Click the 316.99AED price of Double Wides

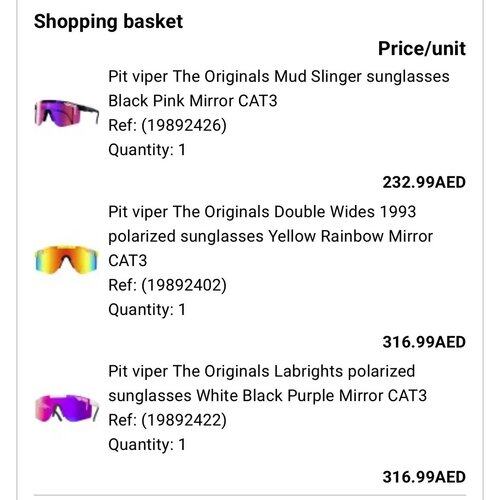click(x=424, y=342)
